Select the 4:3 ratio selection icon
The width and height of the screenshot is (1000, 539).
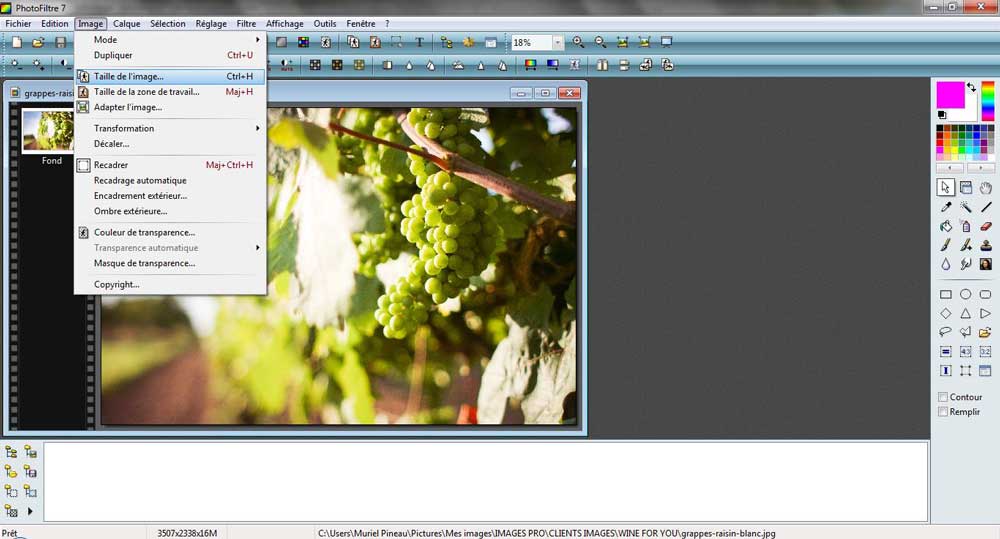(966, 351)
